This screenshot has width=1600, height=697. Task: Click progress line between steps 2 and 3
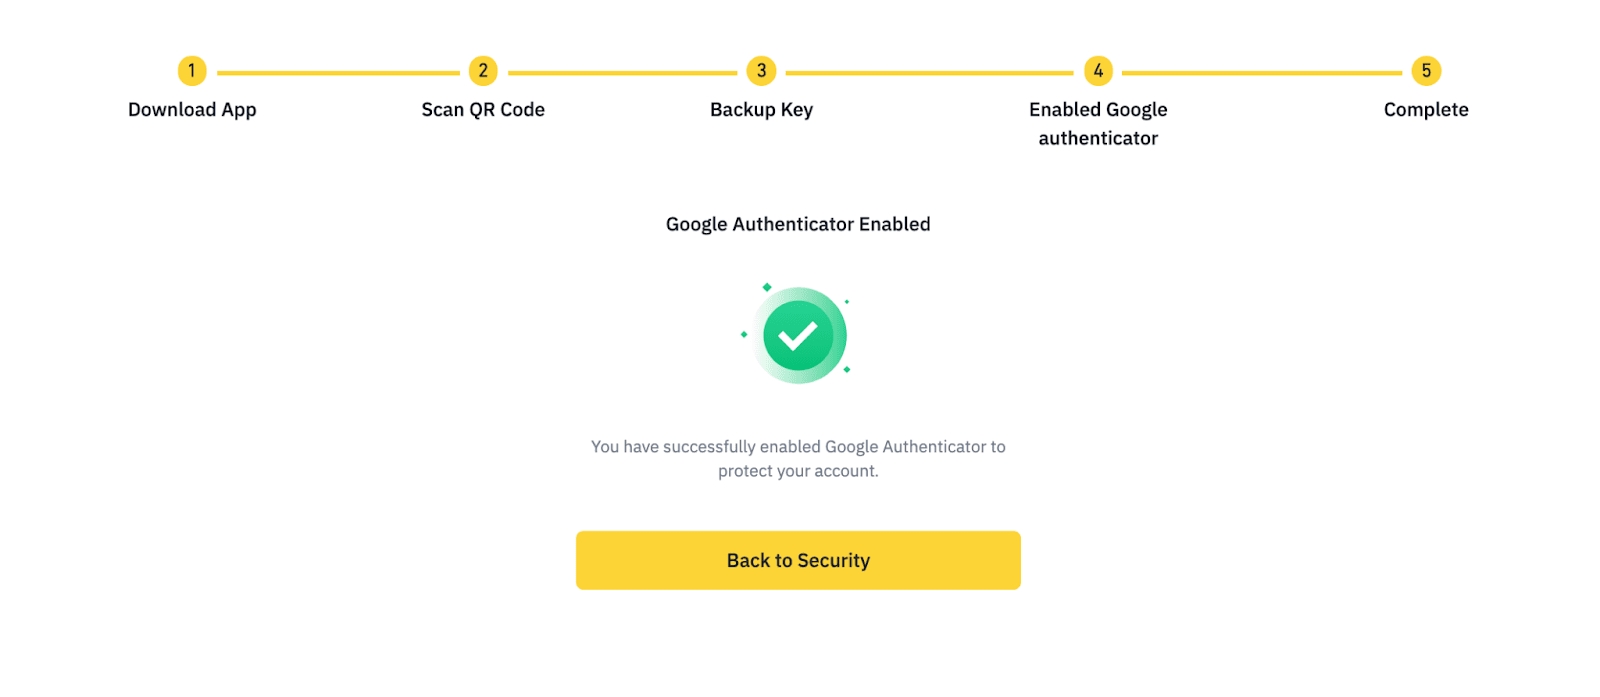click(622, 73)
